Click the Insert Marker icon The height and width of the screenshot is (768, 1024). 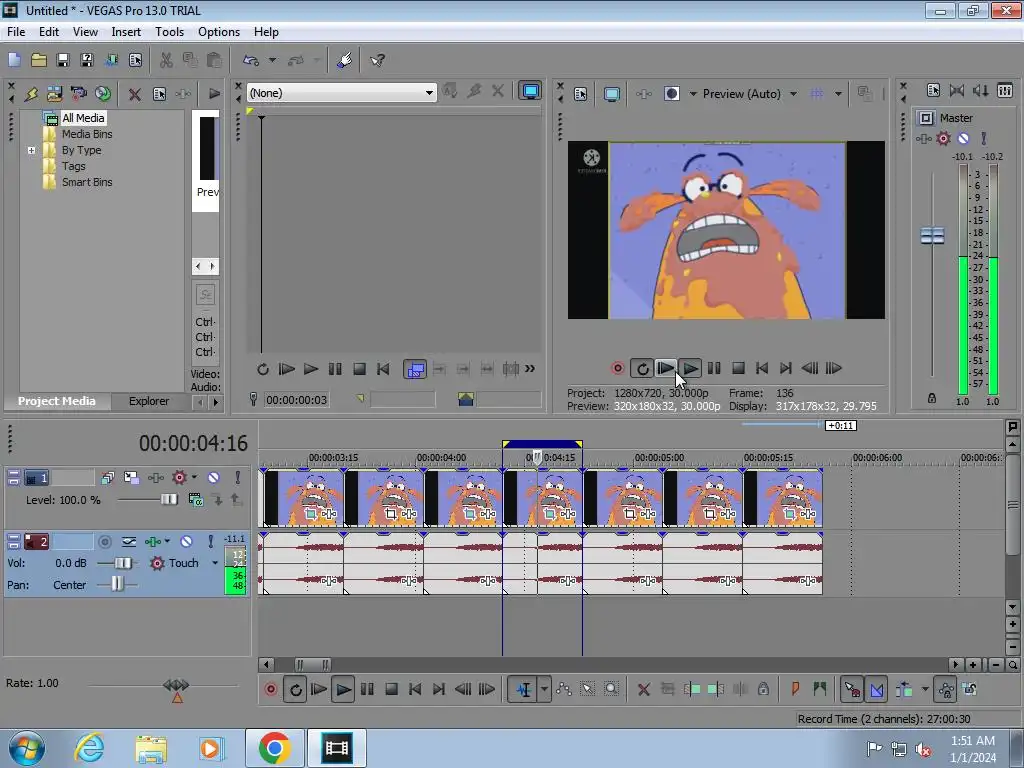(795, 688)
